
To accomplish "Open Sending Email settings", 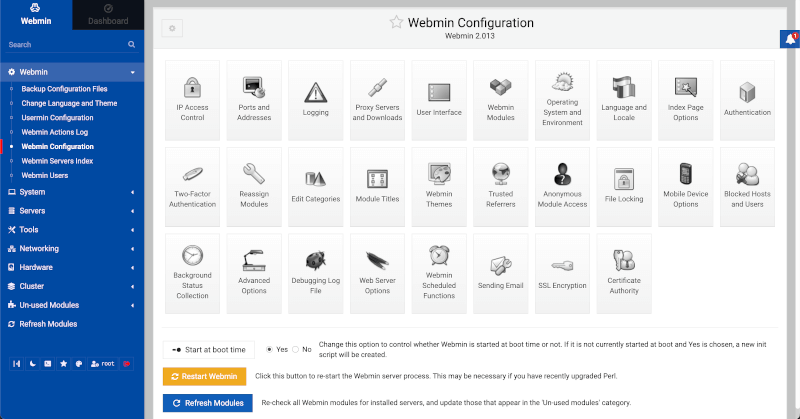I will 501,274.
